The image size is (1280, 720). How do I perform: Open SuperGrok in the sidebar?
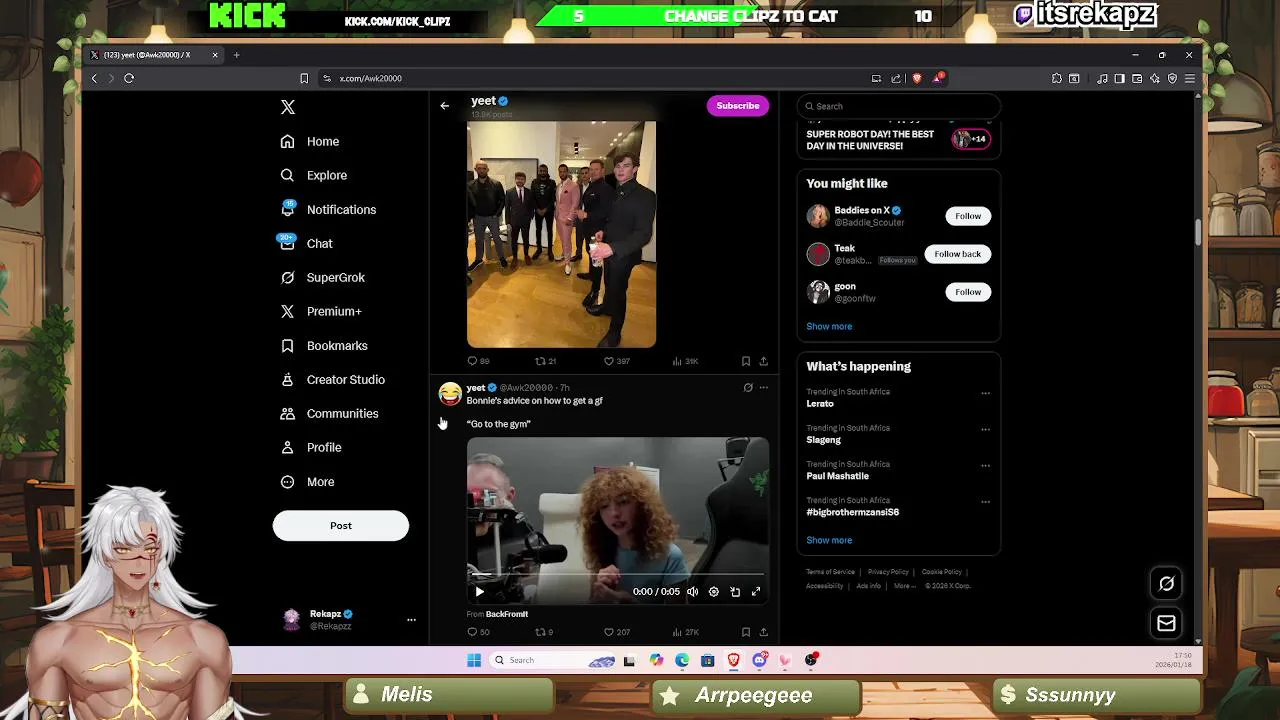click(x=322, y=278)
